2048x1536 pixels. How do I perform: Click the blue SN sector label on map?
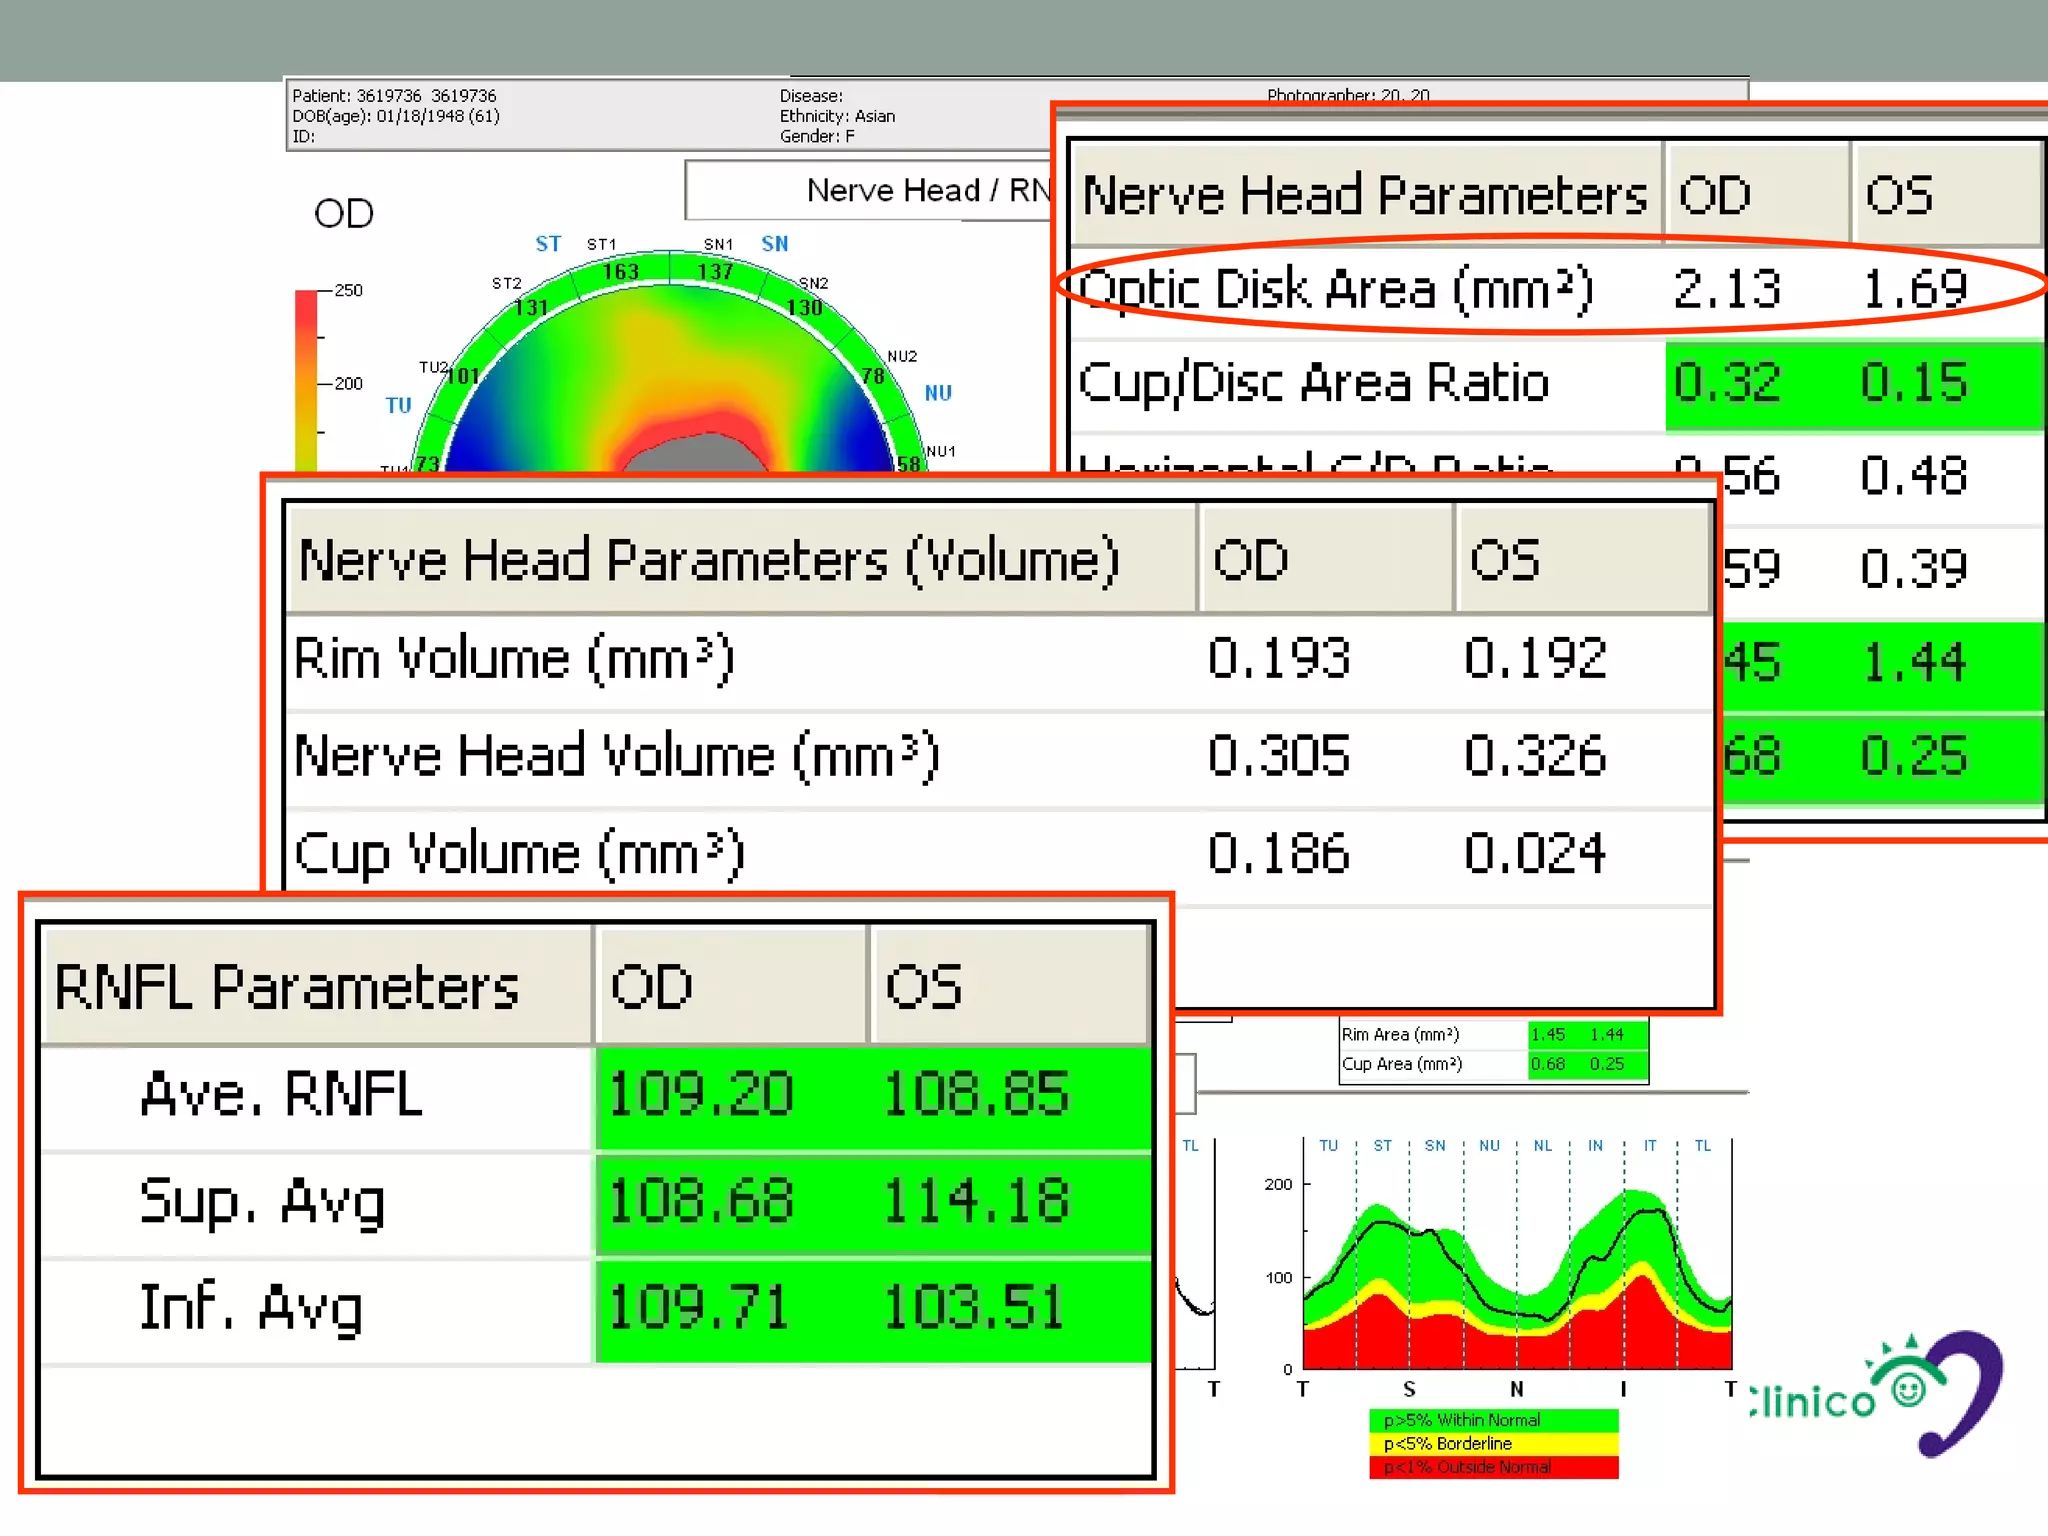pyautogui.click(x=774, y=244)
